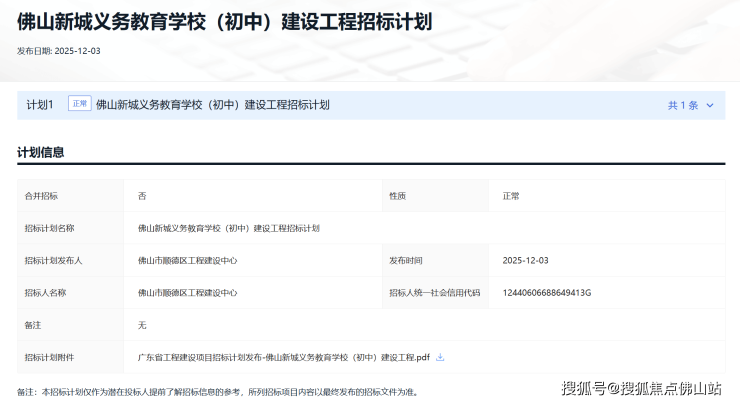Click the 招标计划发布人 label cell
This screenshot has height=404, width=740.
tap(70, 261)
